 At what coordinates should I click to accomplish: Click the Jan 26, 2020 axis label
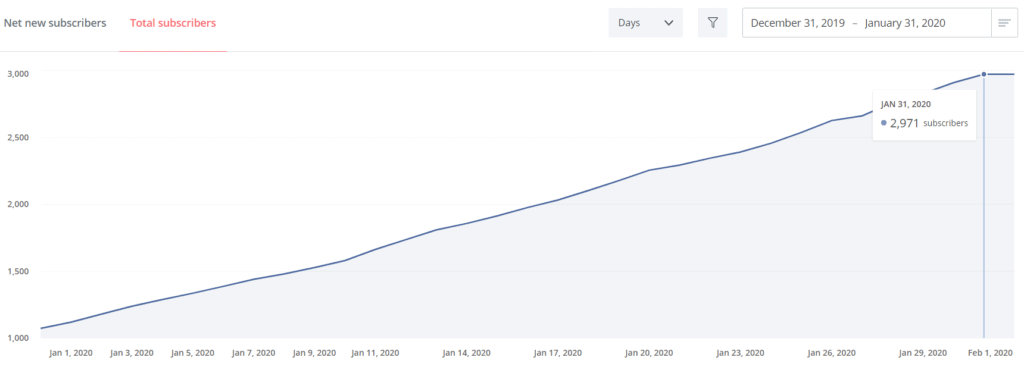pyautogui.click(x=831, y=353)
